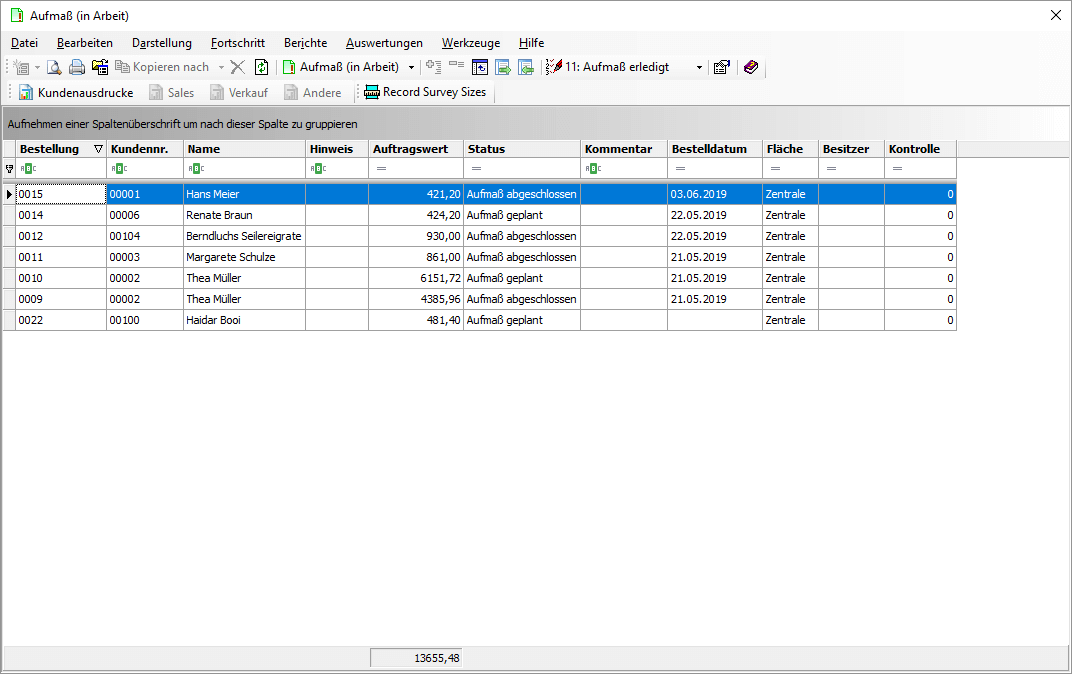The height and width of the screenshot is (674, 1072).
Task: Open the Werkzeuge menu
Action: pyautogui.click(x=471, y=43)
